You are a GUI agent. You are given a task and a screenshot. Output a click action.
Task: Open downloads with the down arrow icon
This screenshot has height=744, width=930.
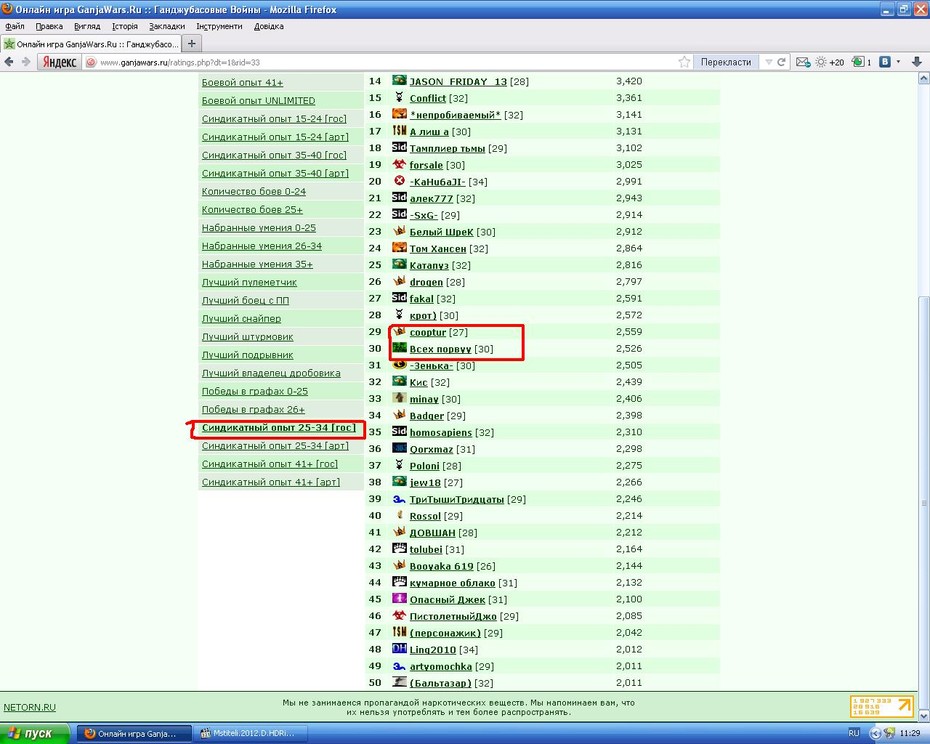coord(916,62)
